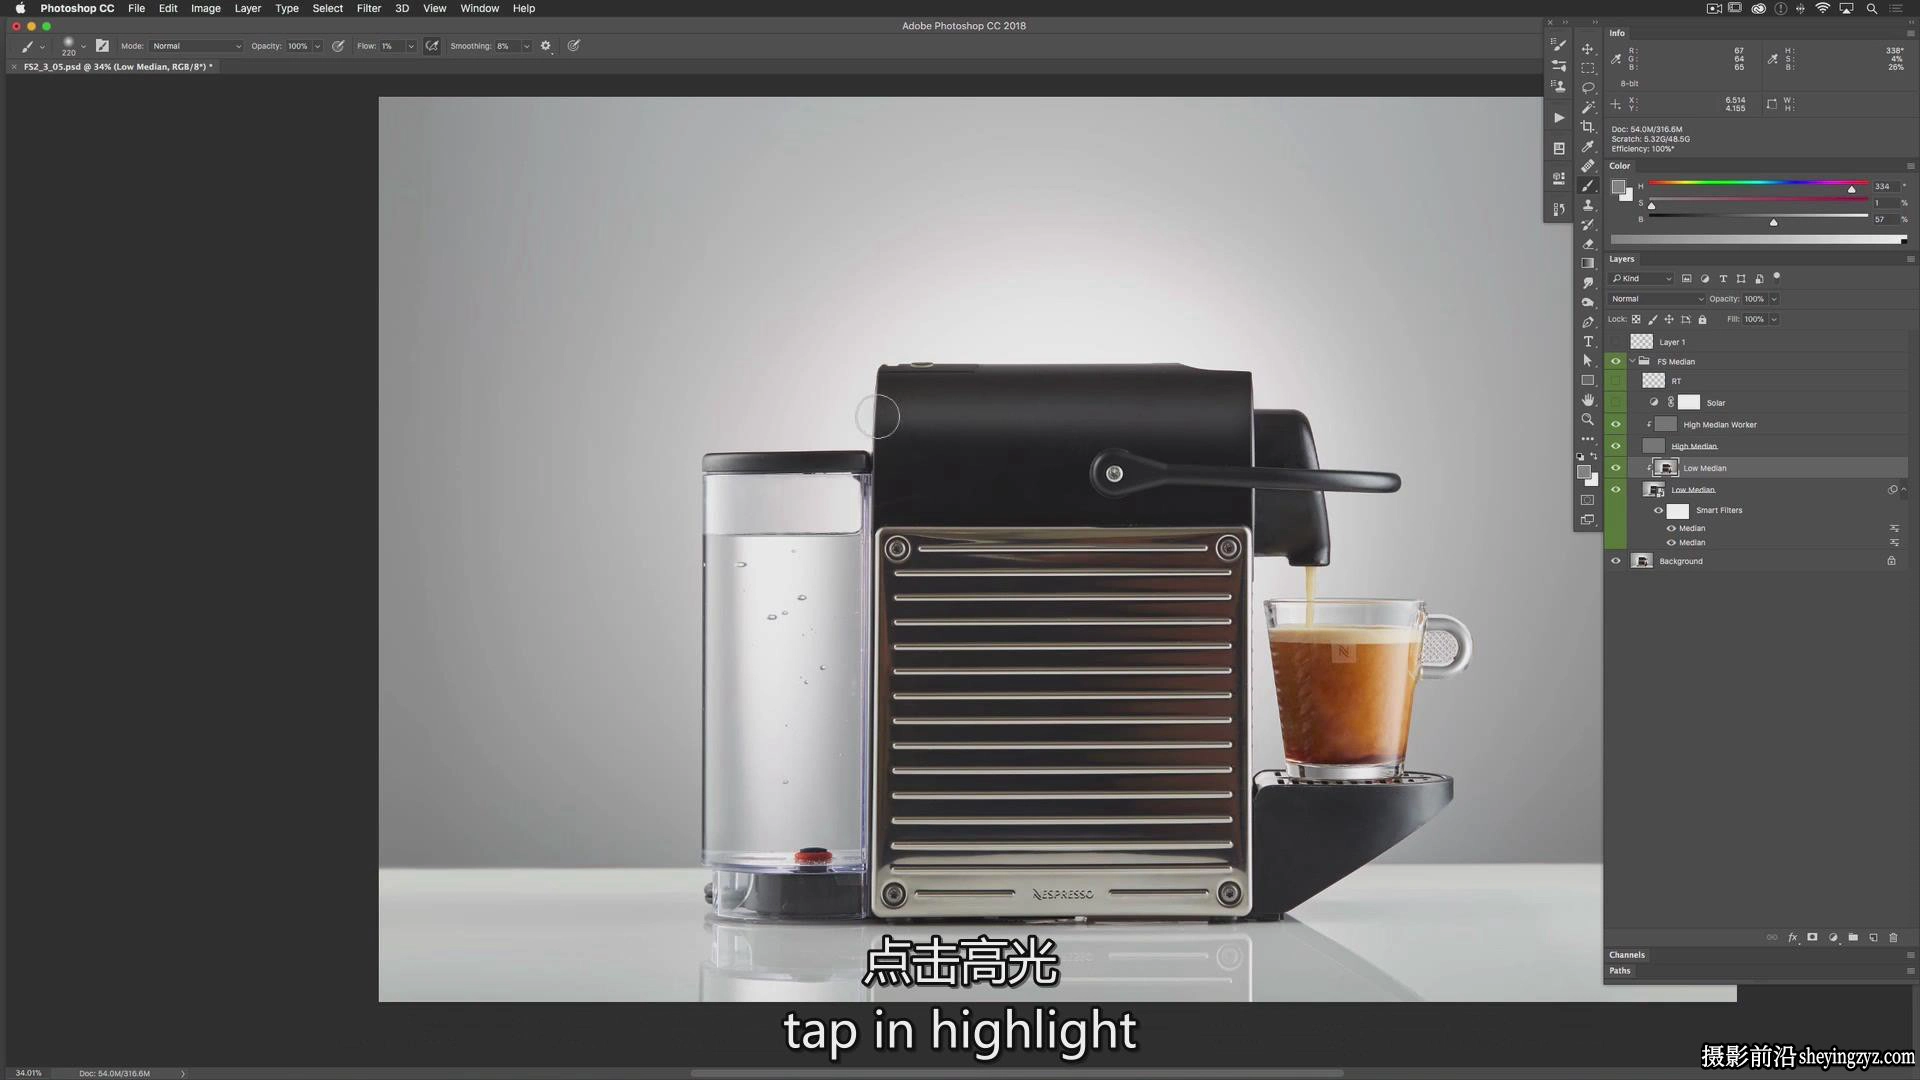Screen dimensions: 1920x1080
Task: Open the Window menu
Action: [x=479, y=8]
